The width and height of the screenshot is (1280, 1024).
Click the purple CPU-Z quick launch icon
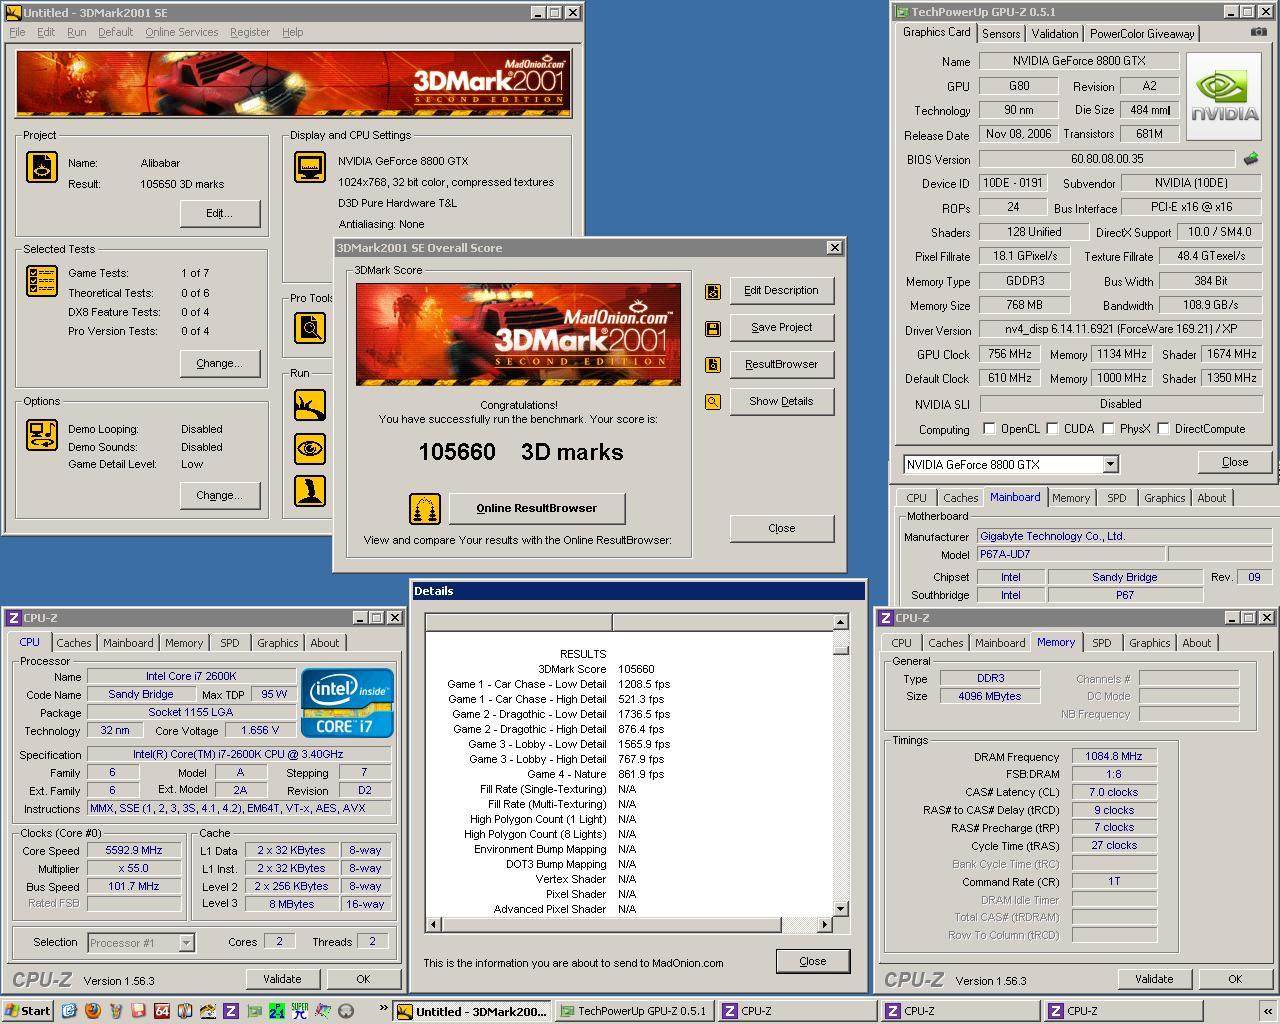coord(230,1011)
